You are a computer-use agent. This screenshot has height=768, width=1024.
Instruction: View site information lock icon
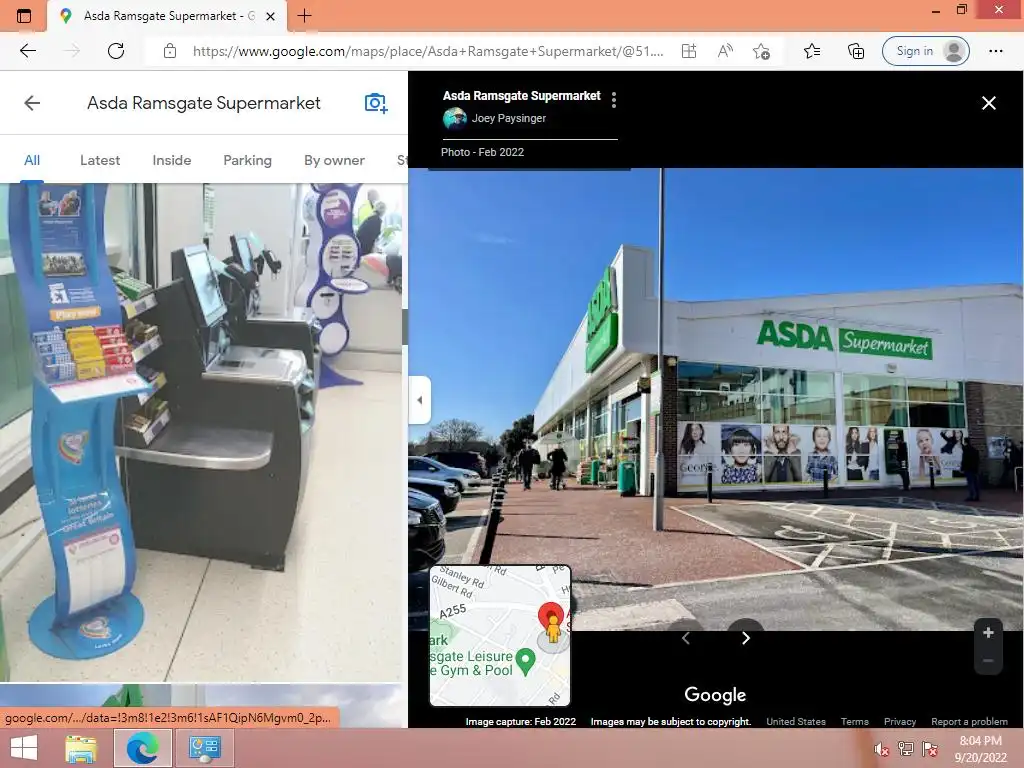tap(170, 51)
